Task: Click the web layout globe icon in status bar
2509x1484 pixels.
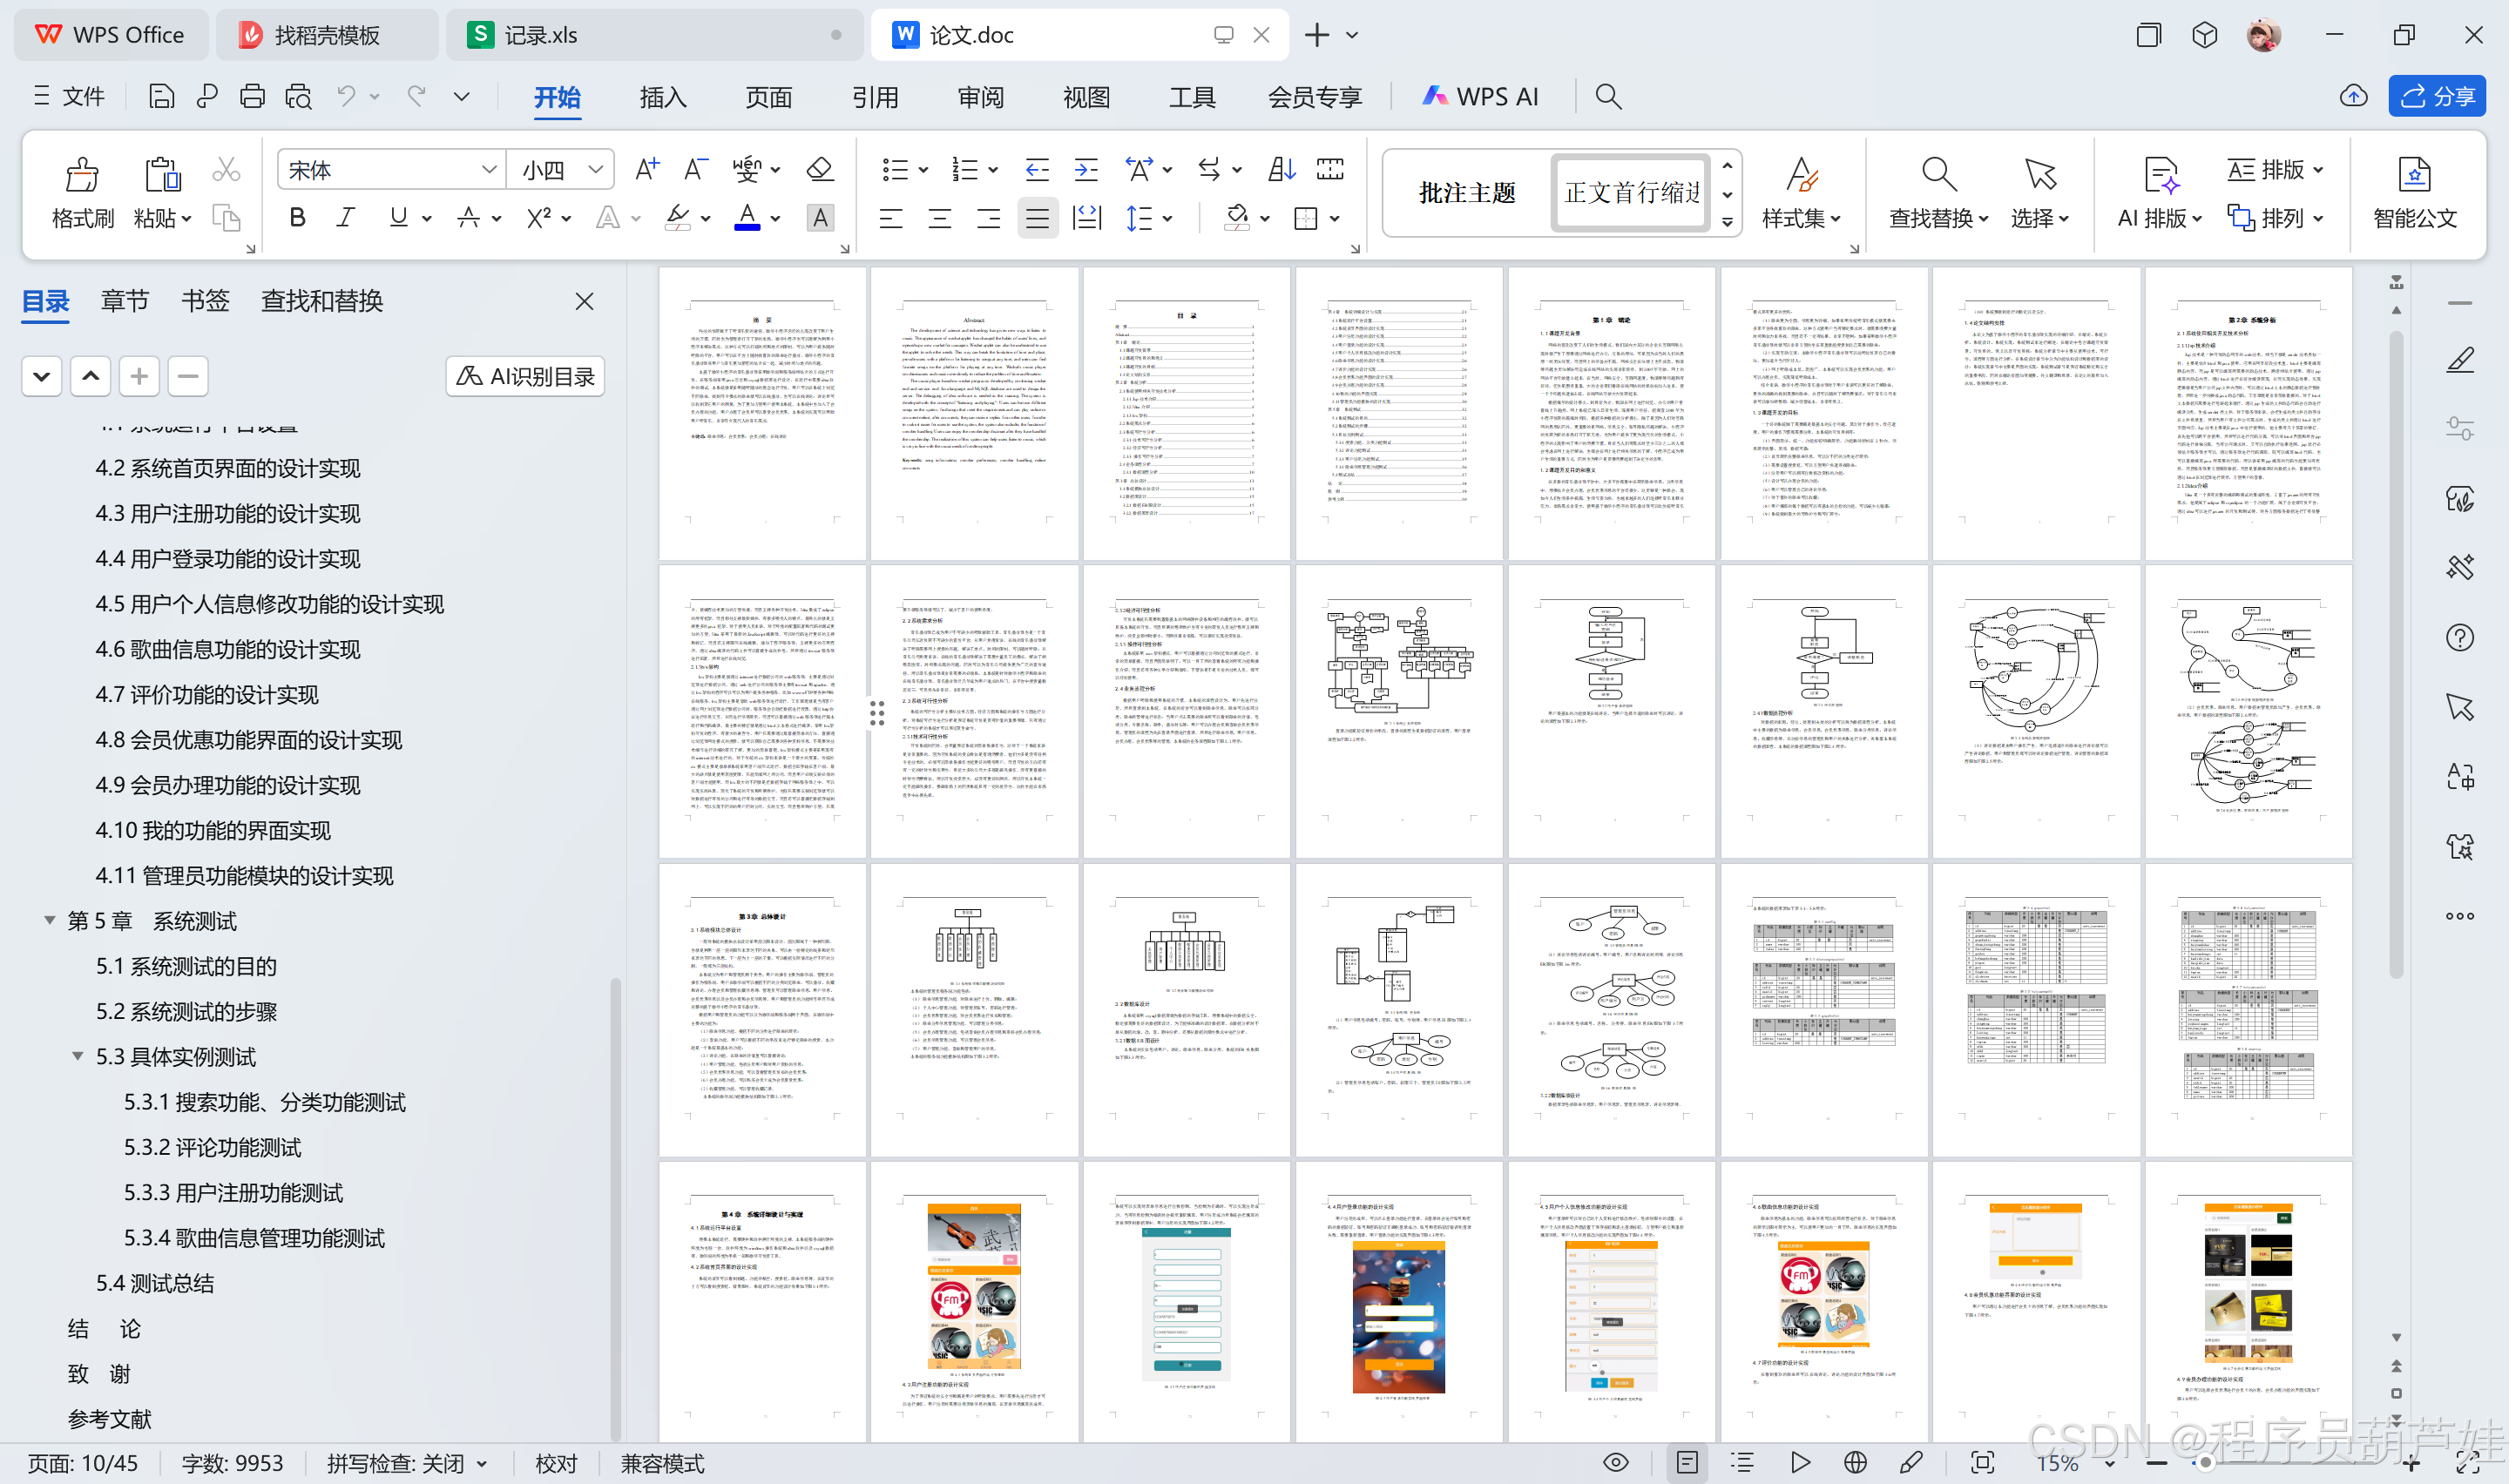Action: click(x=1855, y=1462)
